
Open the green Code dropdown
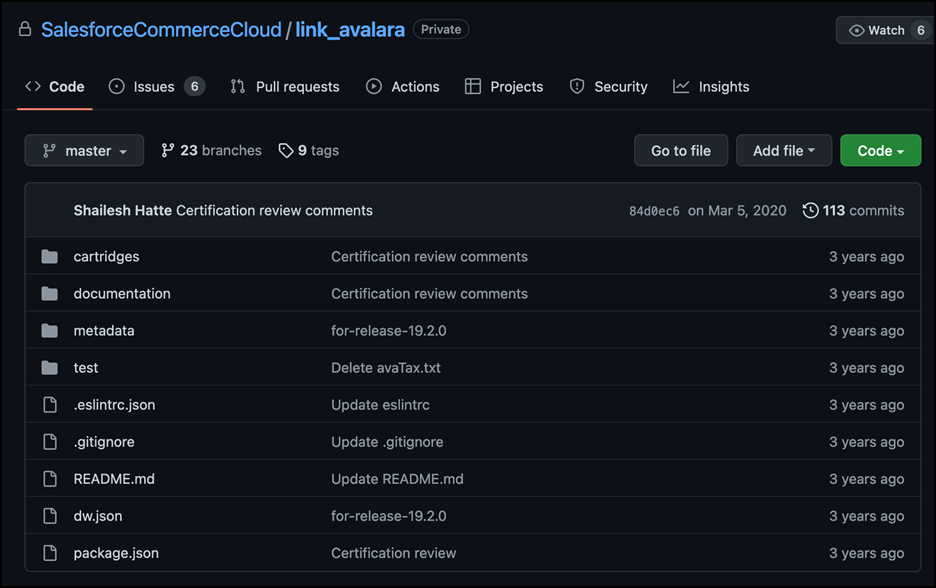[x=880, y=150]
